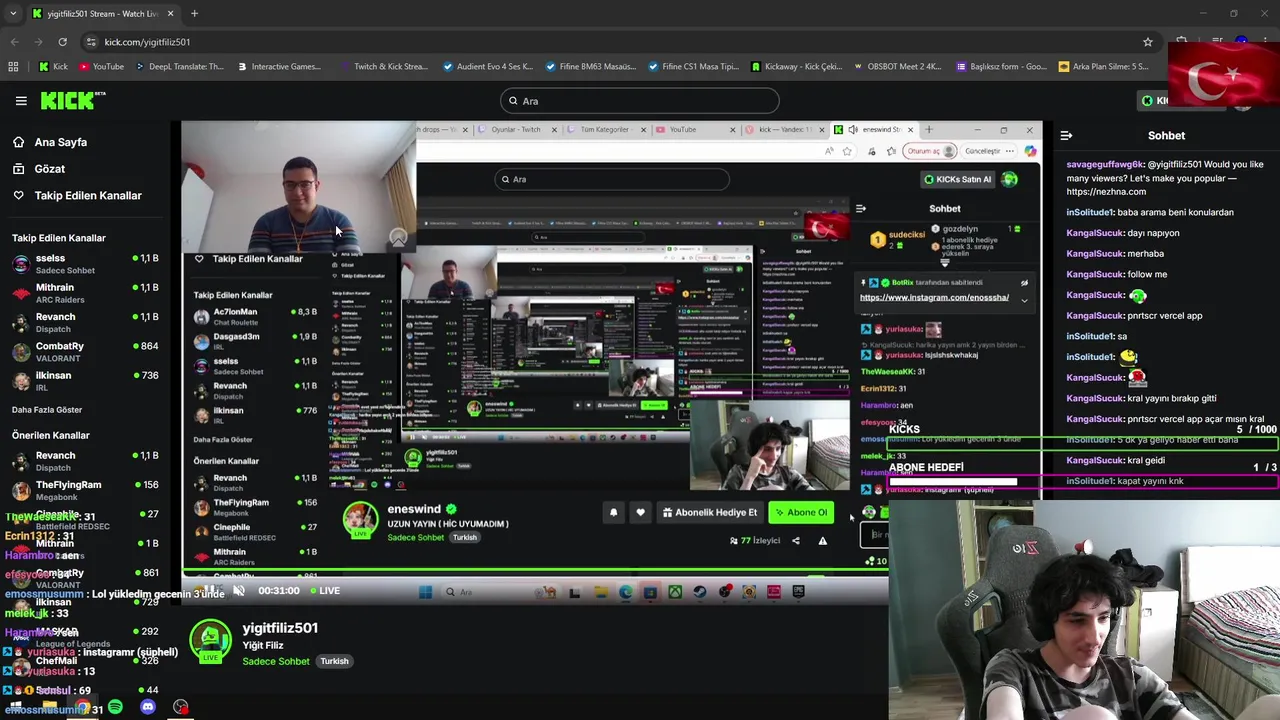Click Copilot icon in streamed Edge toolbar
This screenshot has width=1280, height=720.
1030,151
